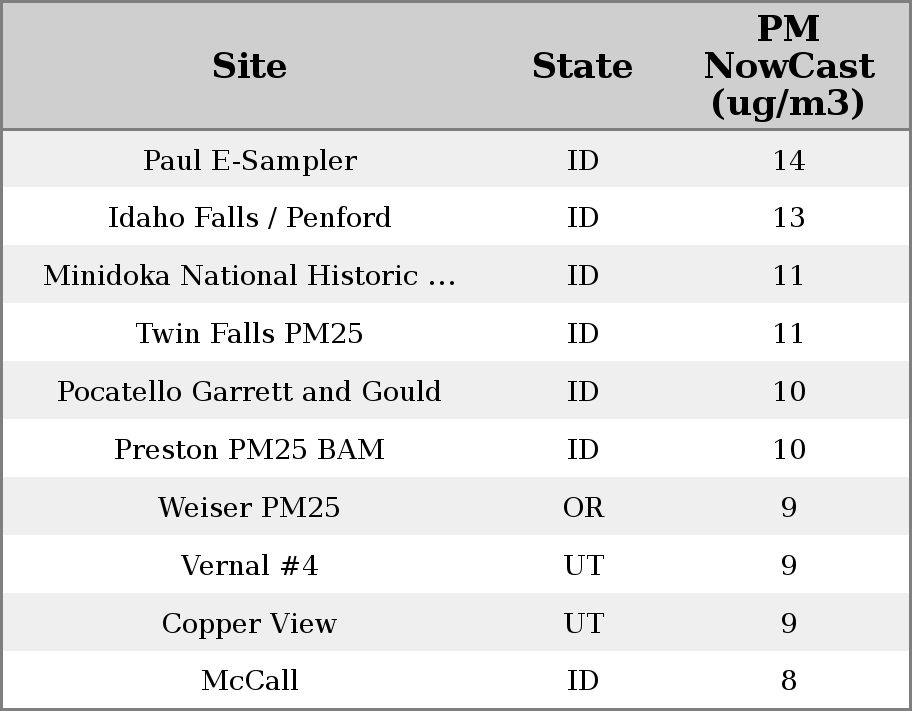Select Idaho Falls / Penford site
The height and width of the screenshot is (711, 912).
tap(249, 218)
